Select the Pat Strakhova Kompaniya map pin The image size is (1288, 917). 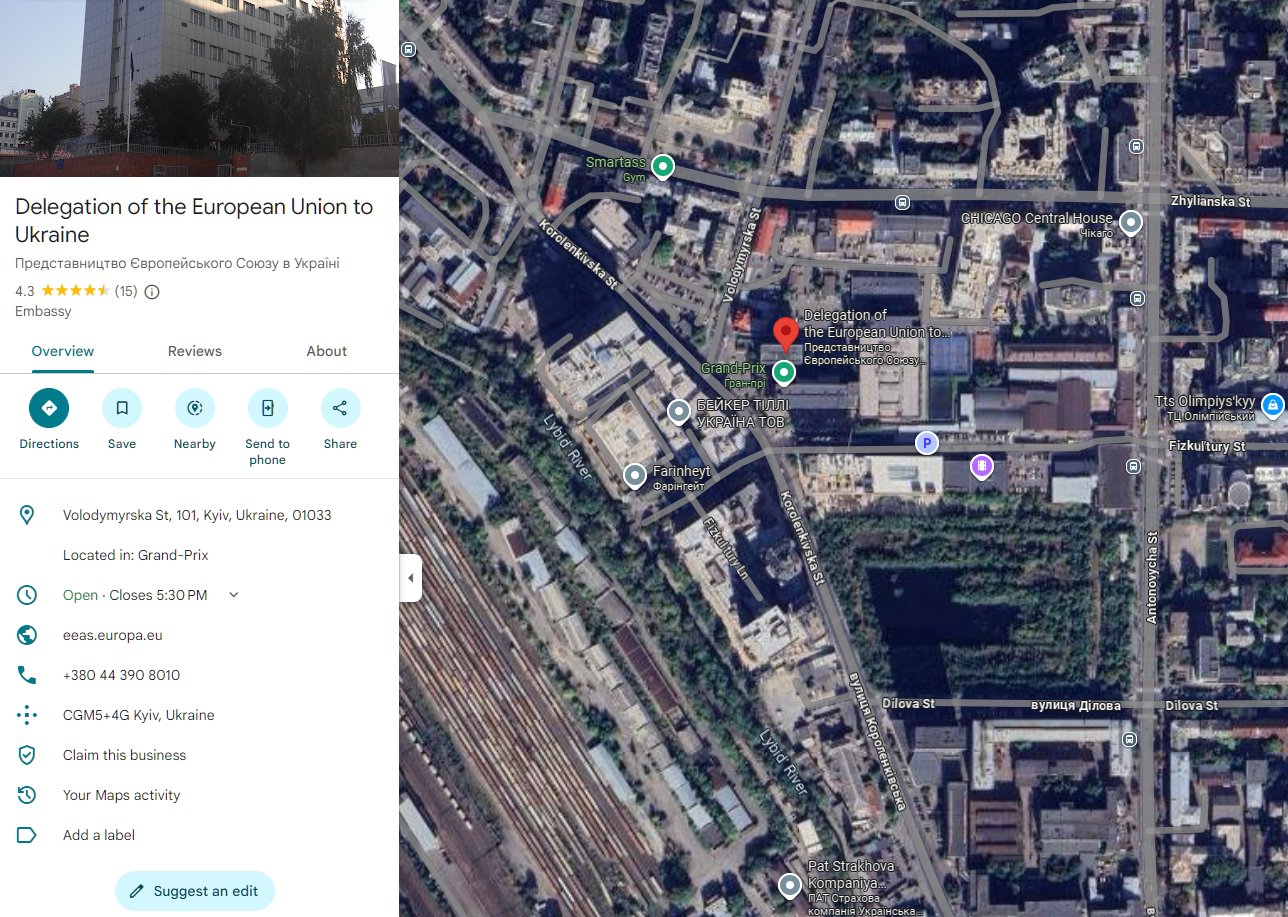pyautogui.click(x=791, y=885)
